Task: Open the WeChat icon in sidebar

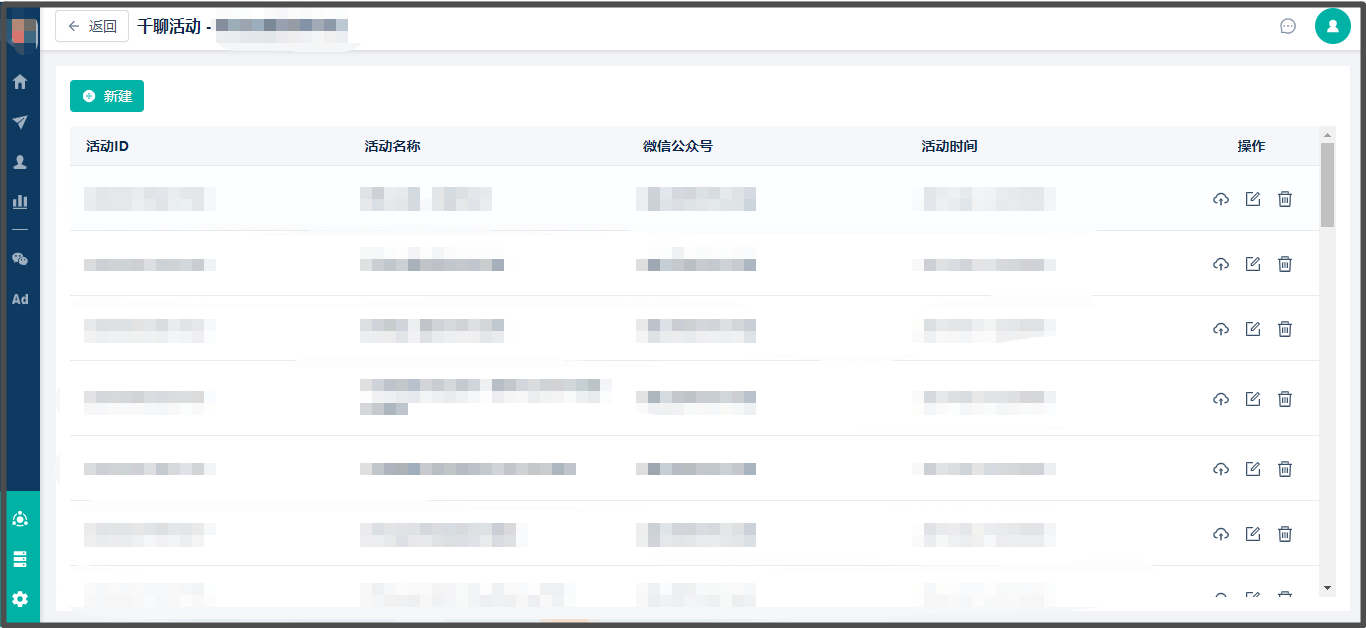Action: tap(20, 259)
